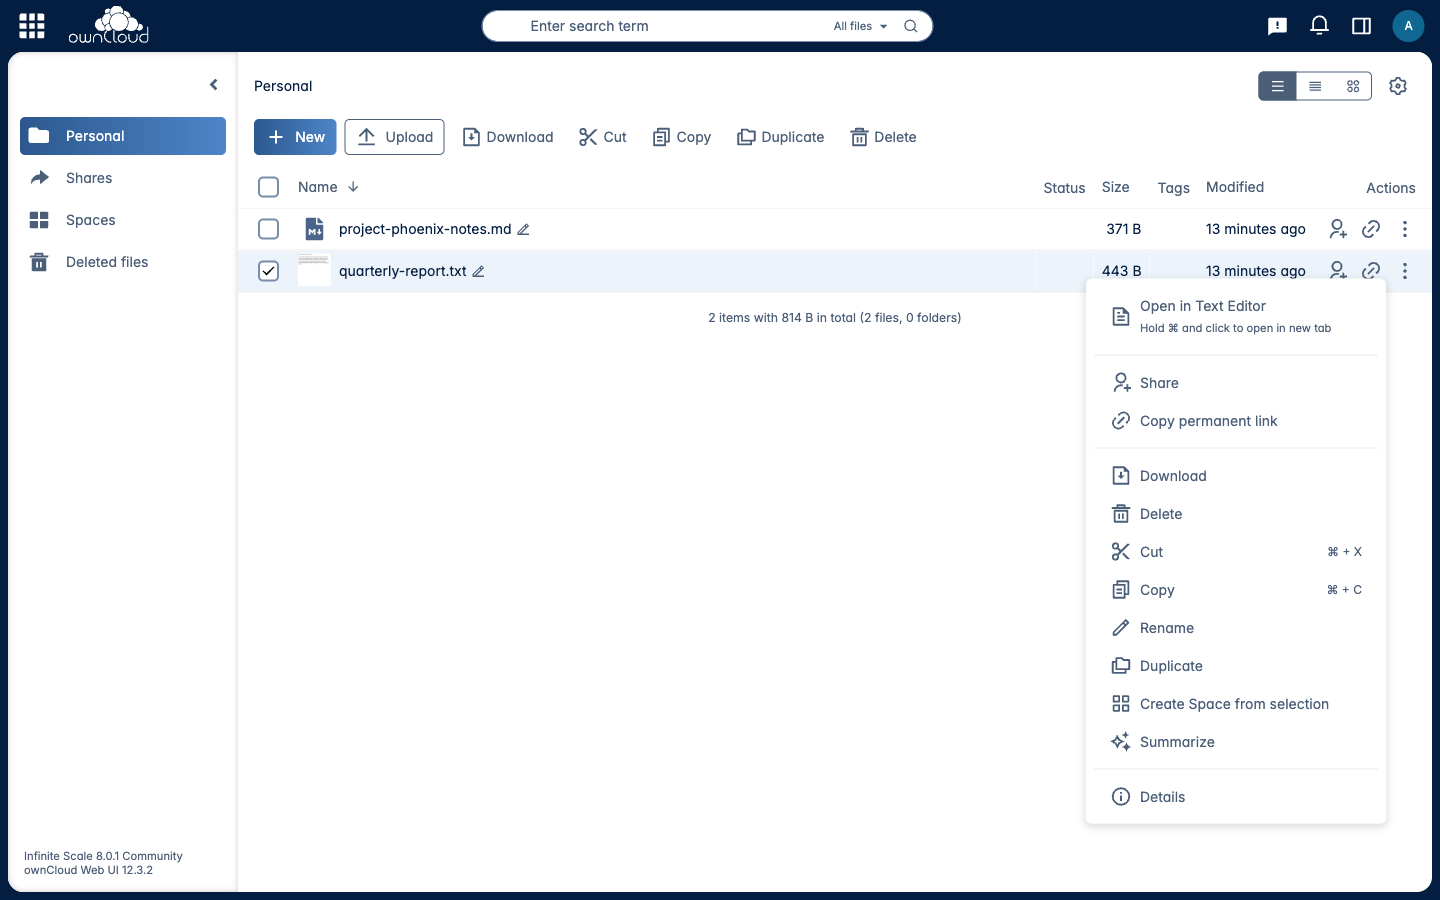
Task: Switch to the condensed table view
Action: click(x=1315, y=86)
